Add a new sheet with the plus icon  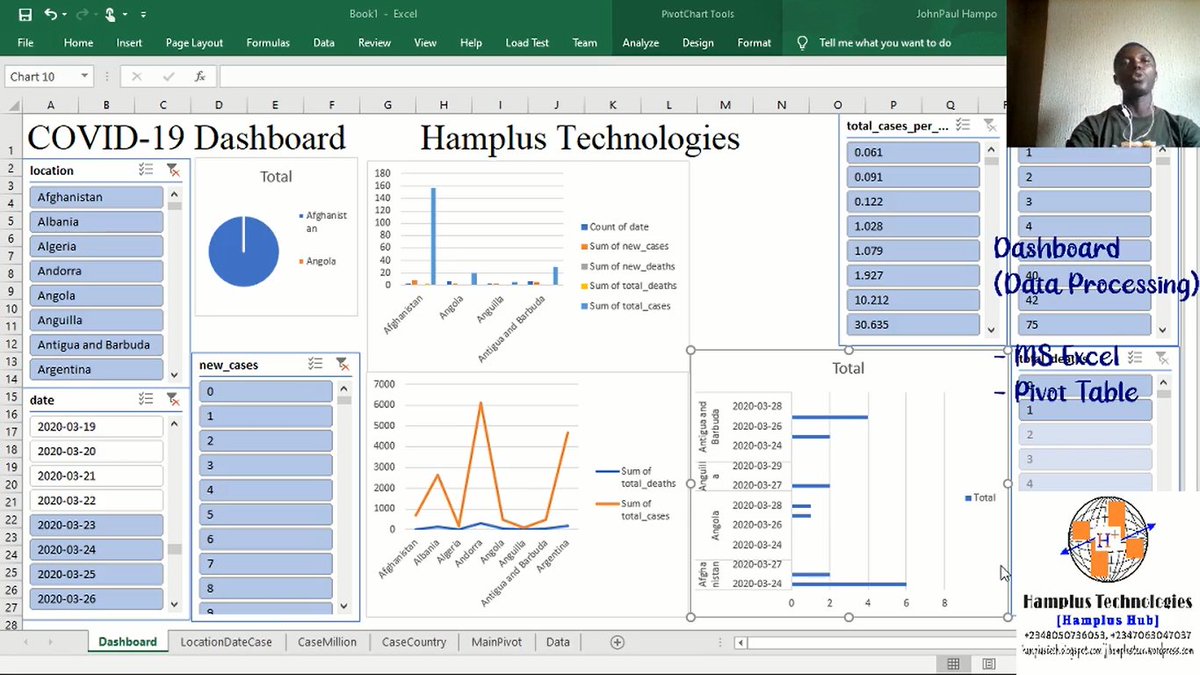click(x=617, y=642)
